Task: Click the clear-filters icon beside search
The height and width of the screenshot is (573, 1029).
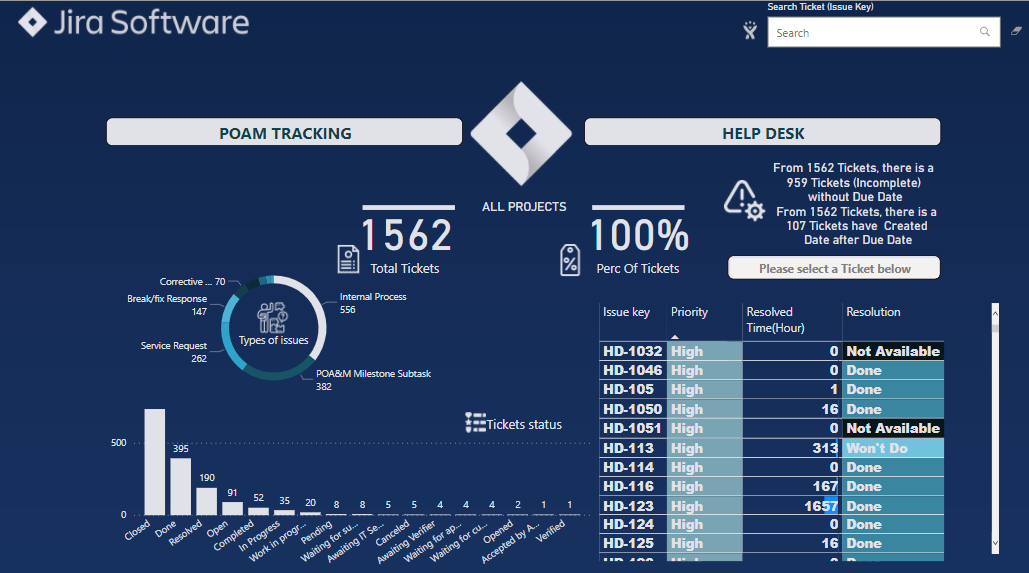Action: (x=750, y=30)
